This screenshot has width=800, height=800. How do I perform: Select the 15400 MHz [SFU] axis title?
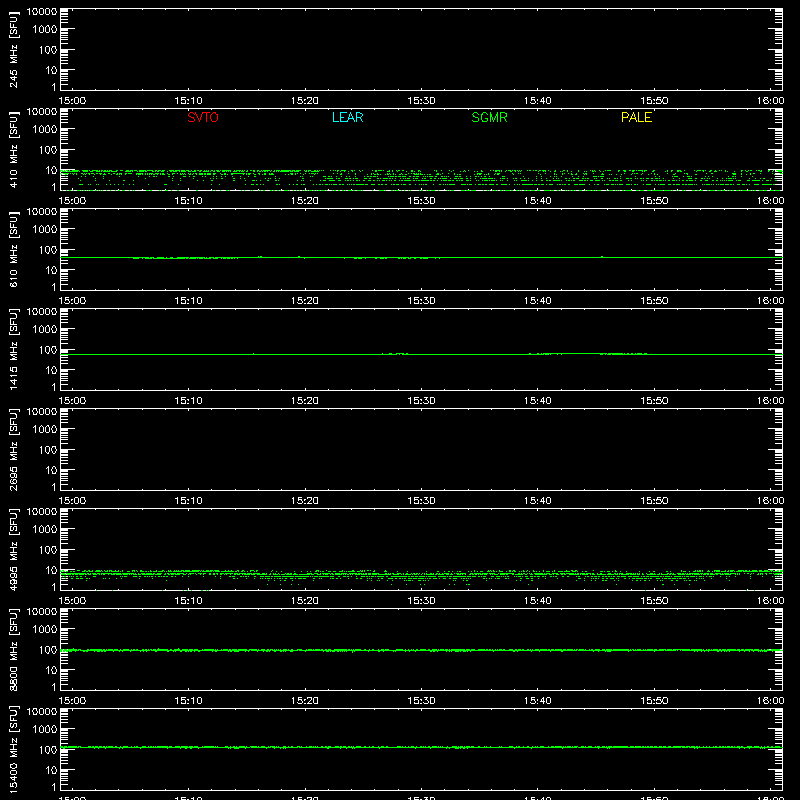(13, 749)
